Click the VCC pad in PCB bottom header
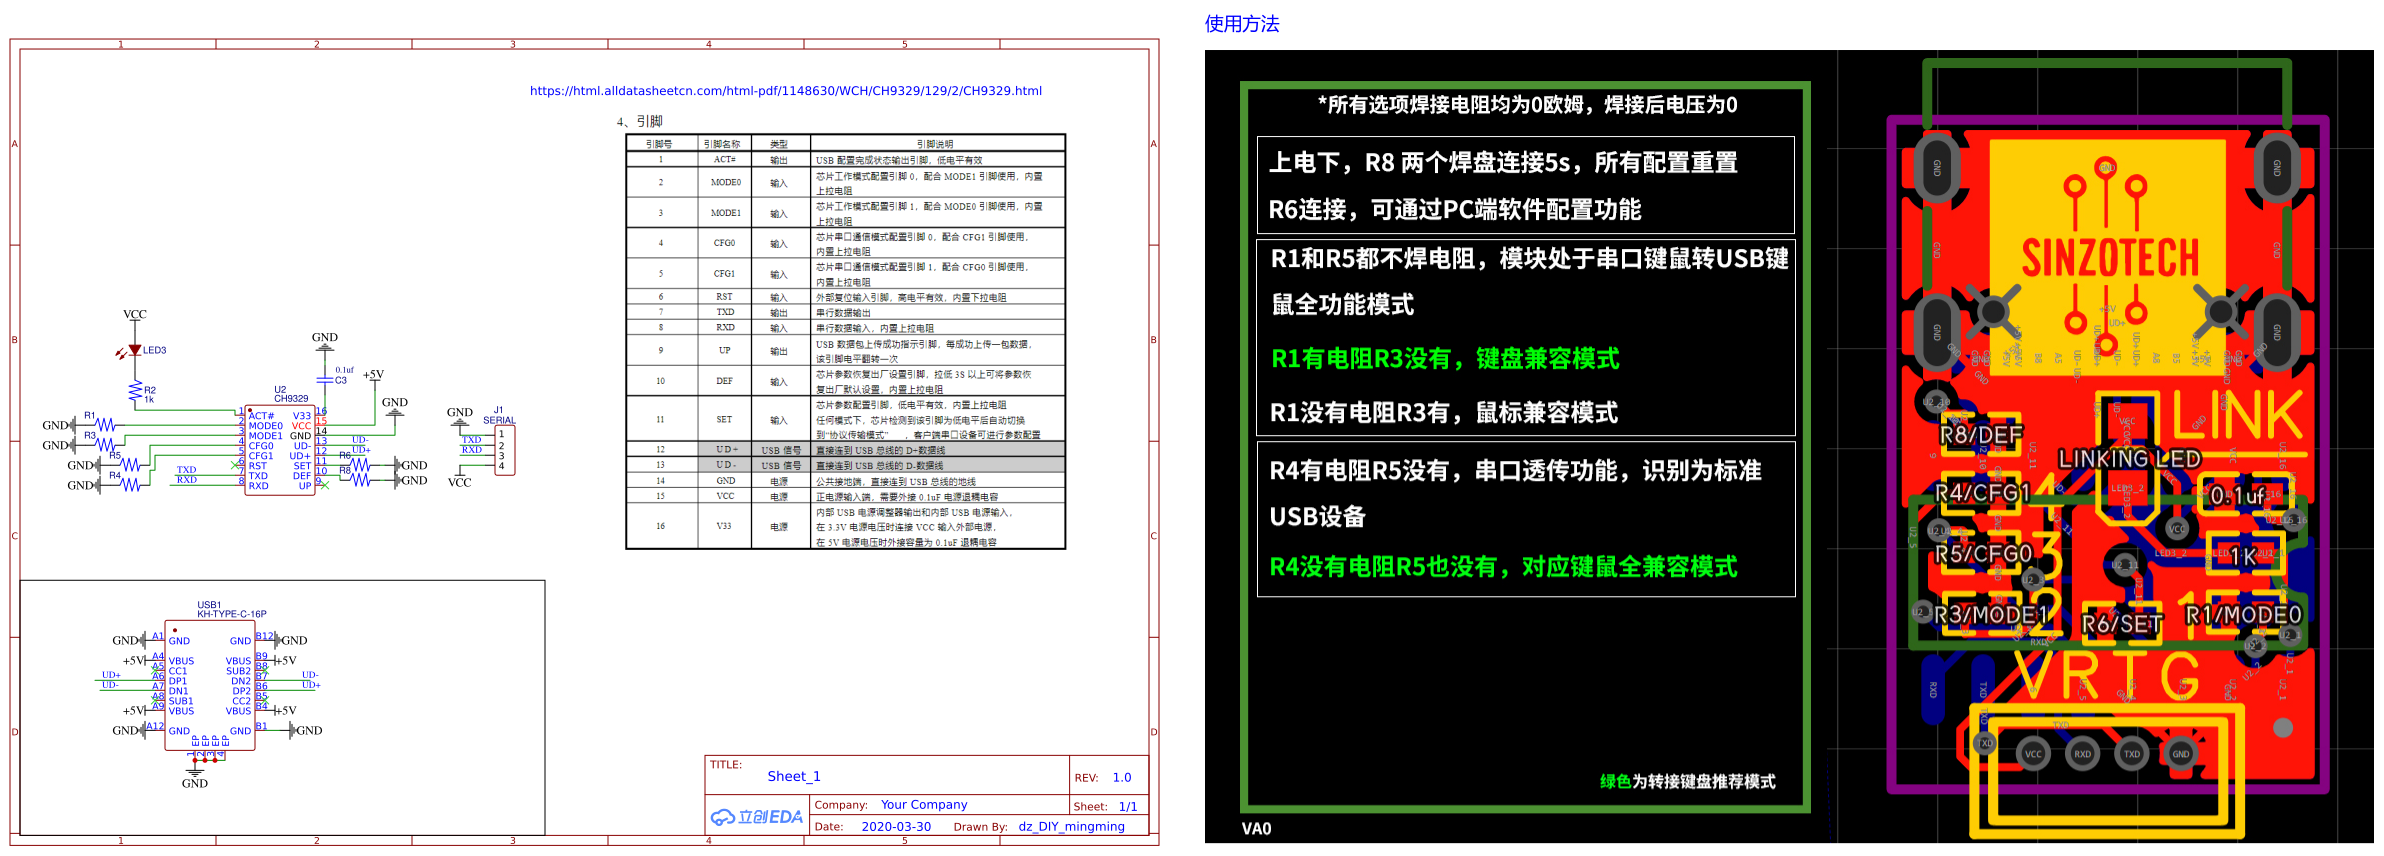2384x856 pixels. (x=2033, y=754)
